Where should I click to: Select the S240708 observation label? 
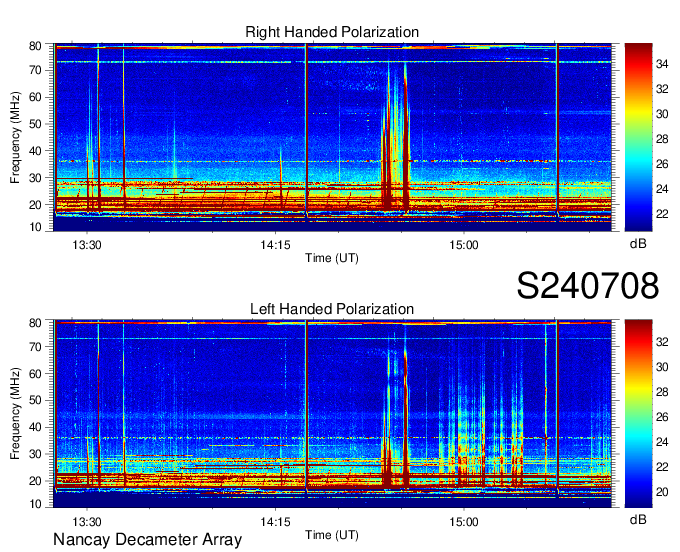point(588,286)
